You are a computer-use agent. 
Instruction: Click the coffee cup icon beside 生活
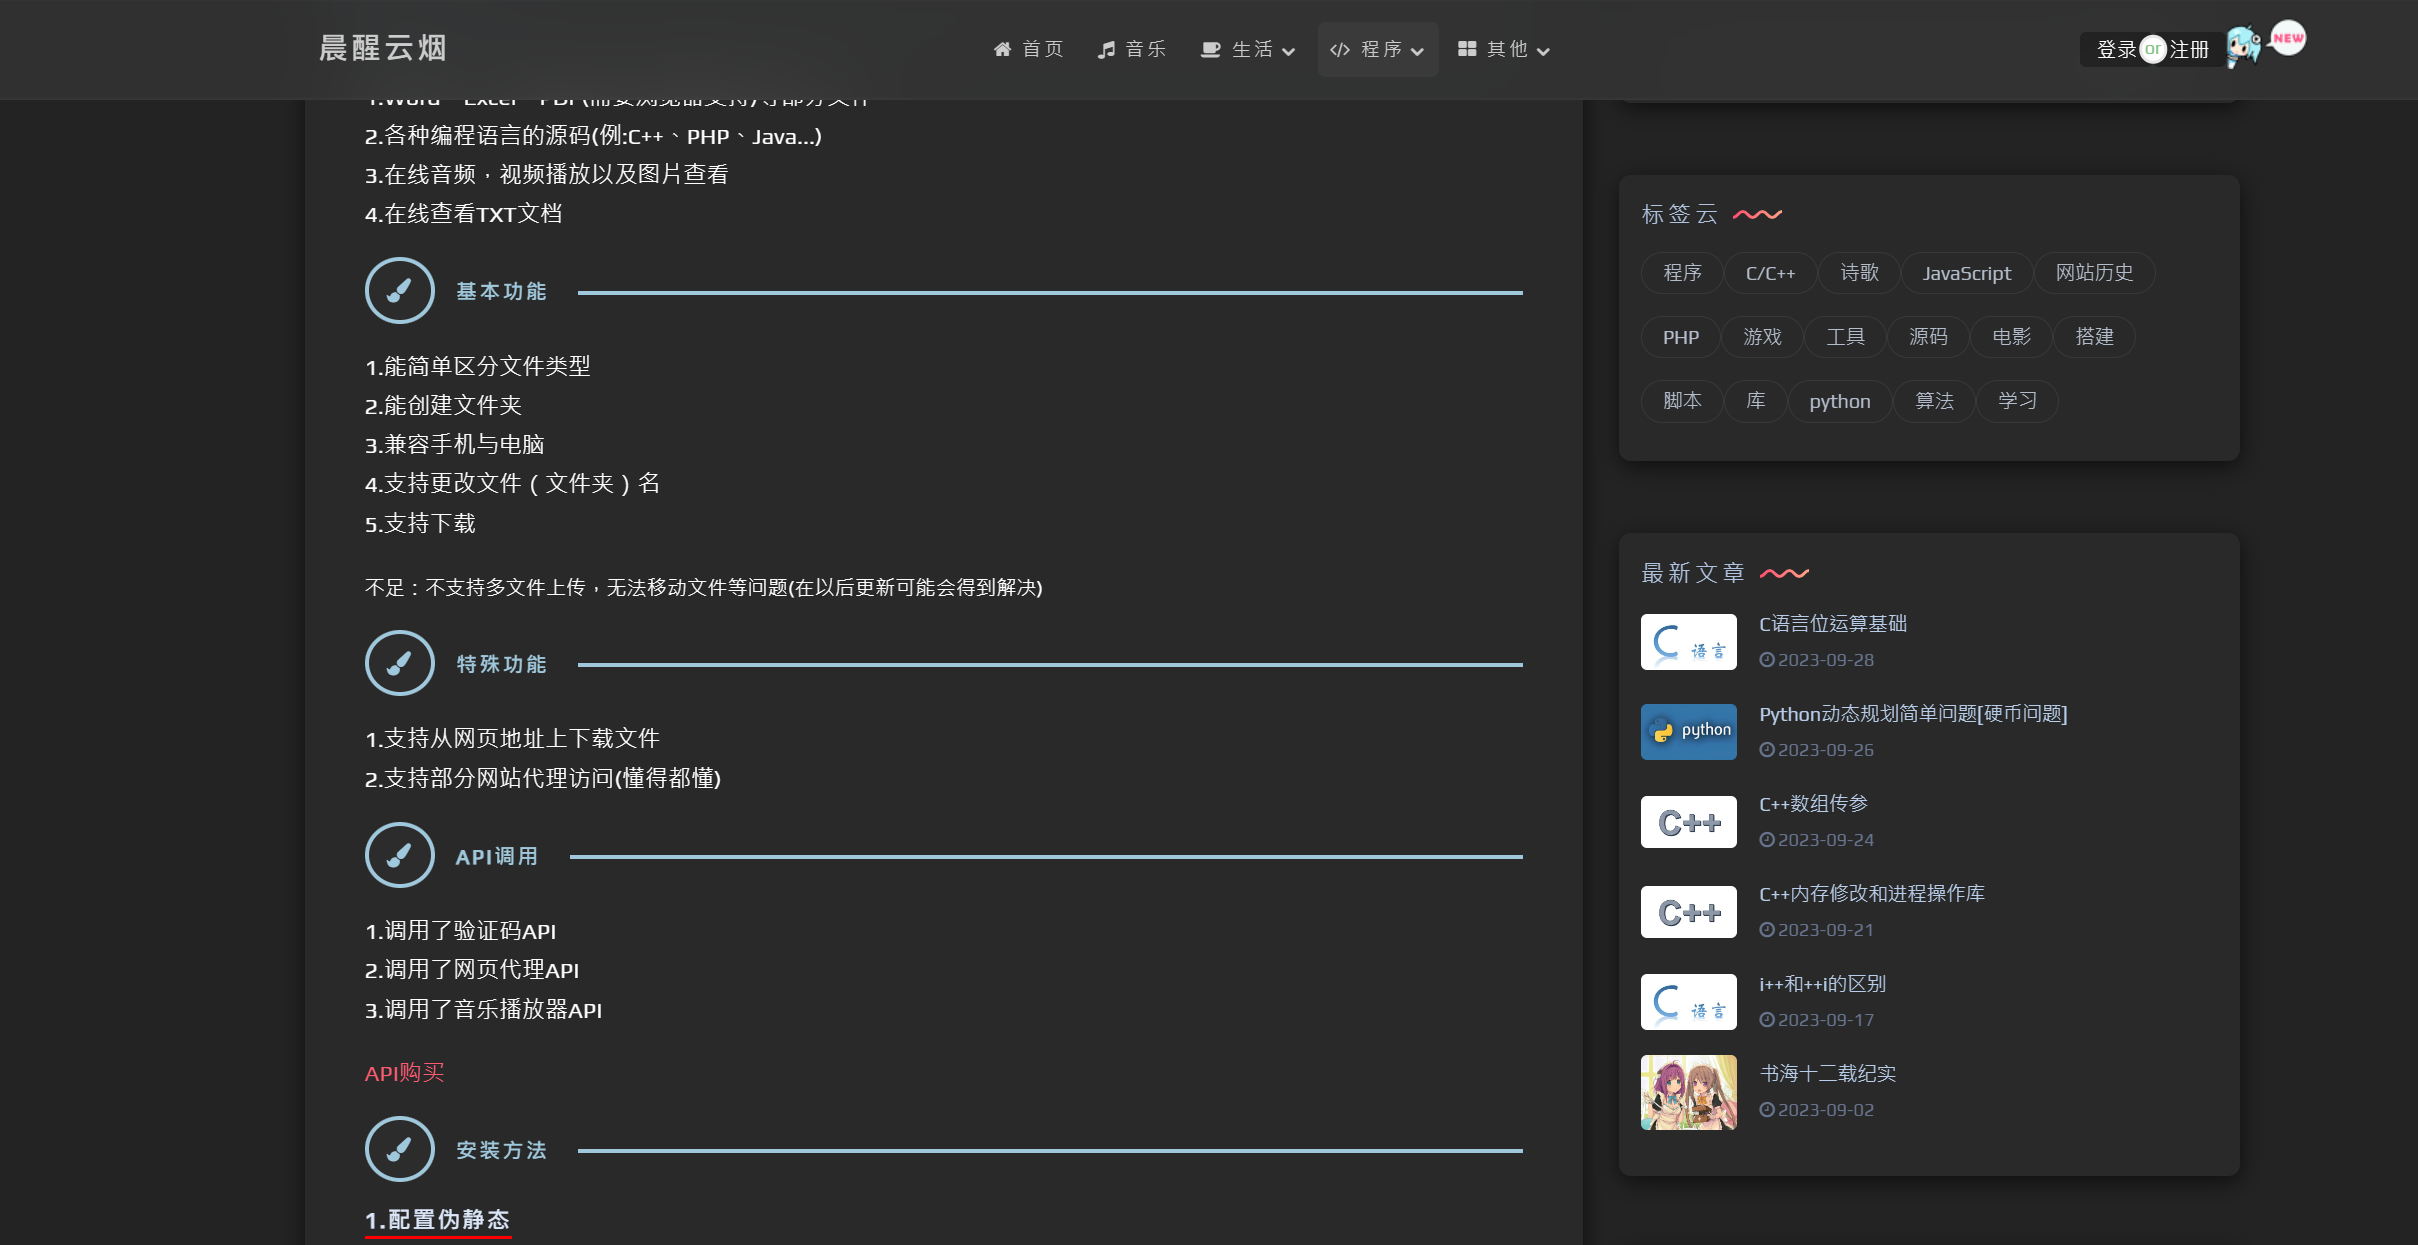click(x=1211, y=49)
